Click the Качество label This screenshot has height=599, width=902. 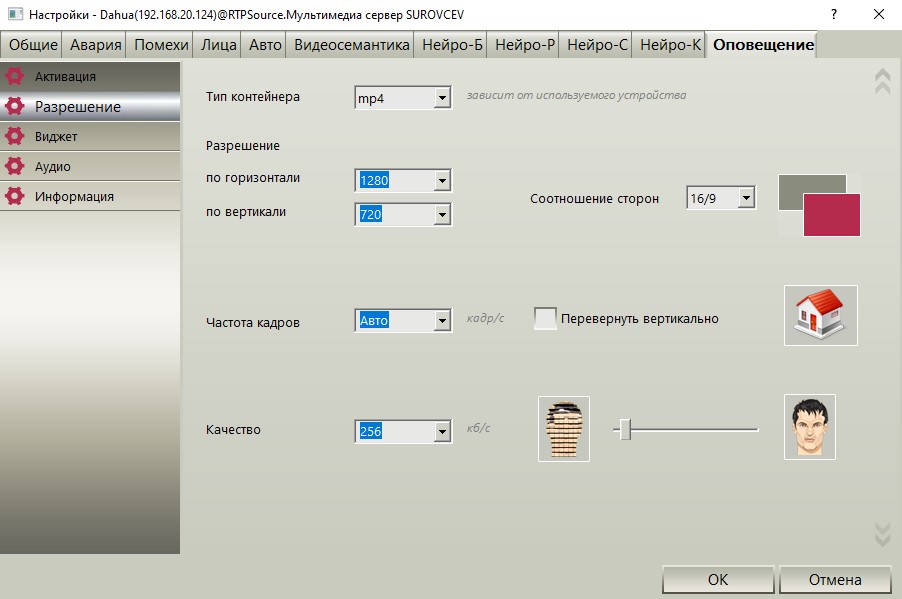click(233, 429)
